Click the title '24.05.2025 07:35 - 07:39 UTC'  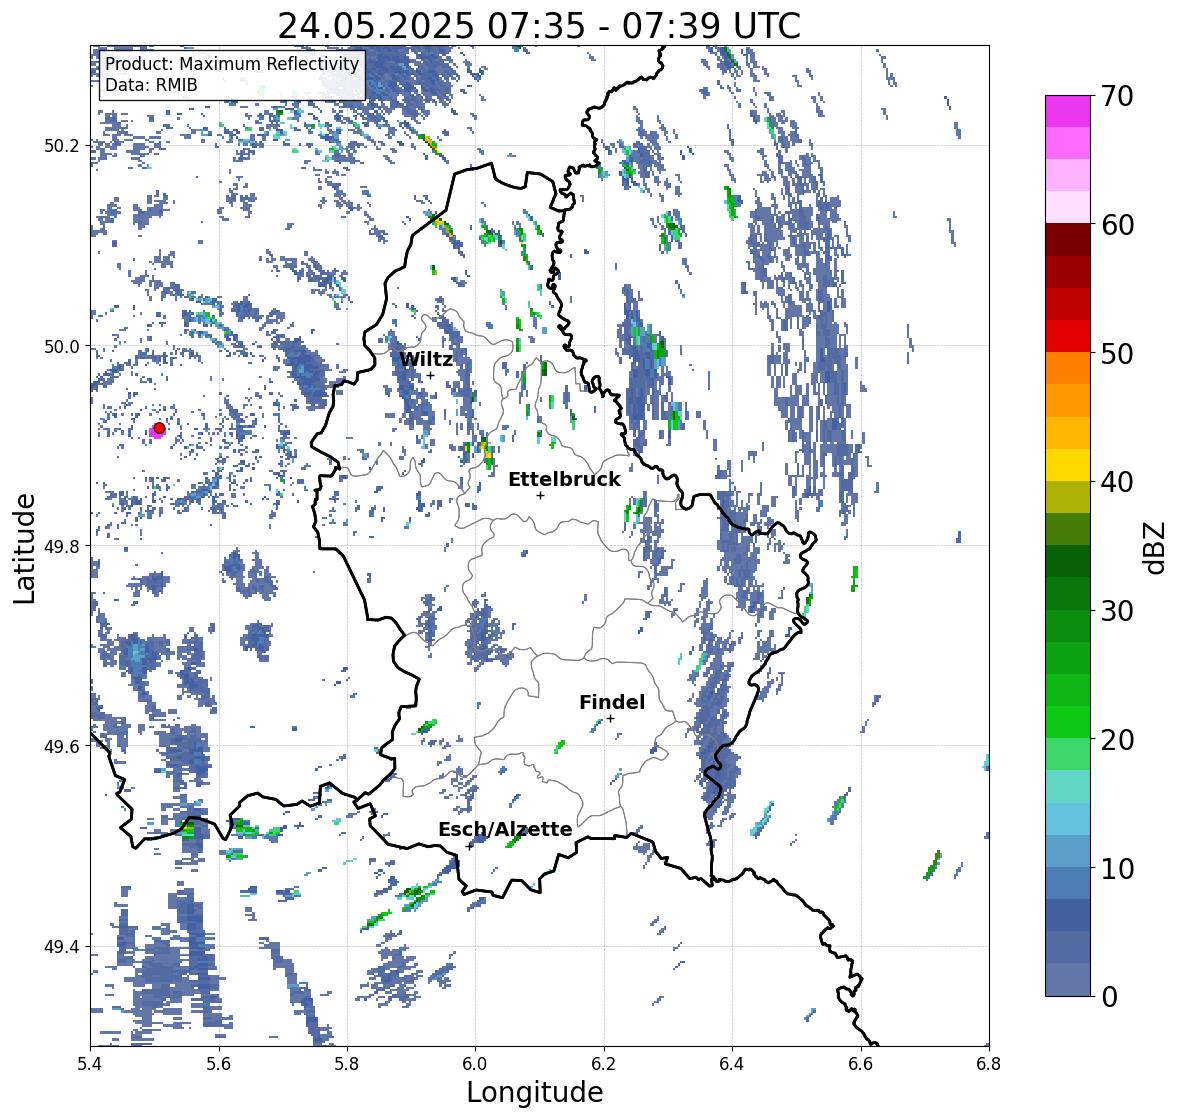click(x=539, y=26)
